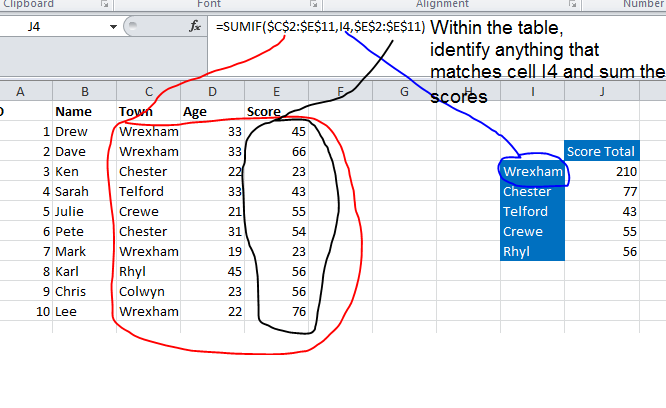
Task: Click the Colwyn town cell
Action: 148,291
